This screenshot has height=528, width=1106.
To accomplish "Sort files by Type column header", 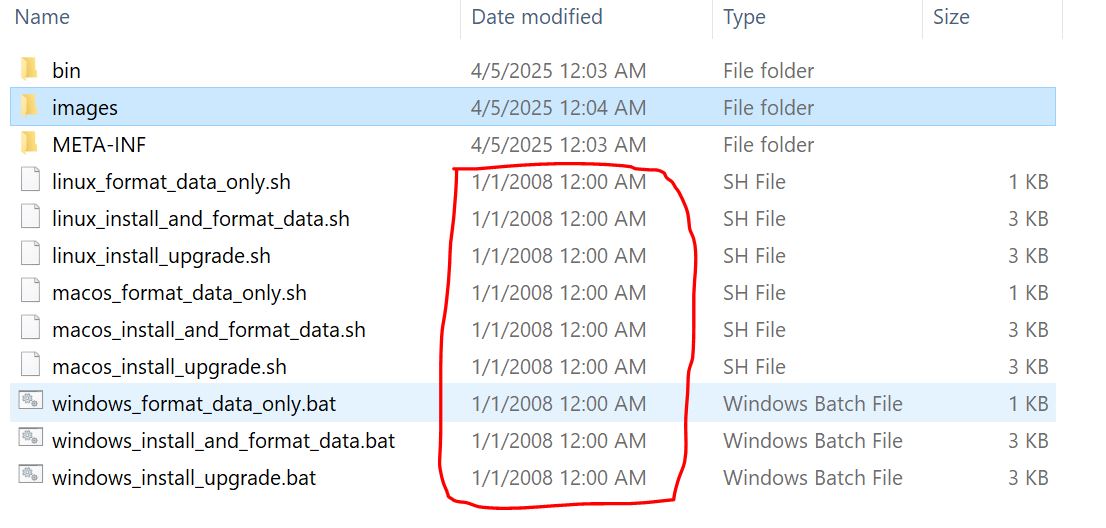I will pyautogui.click(x=744, y=17).
